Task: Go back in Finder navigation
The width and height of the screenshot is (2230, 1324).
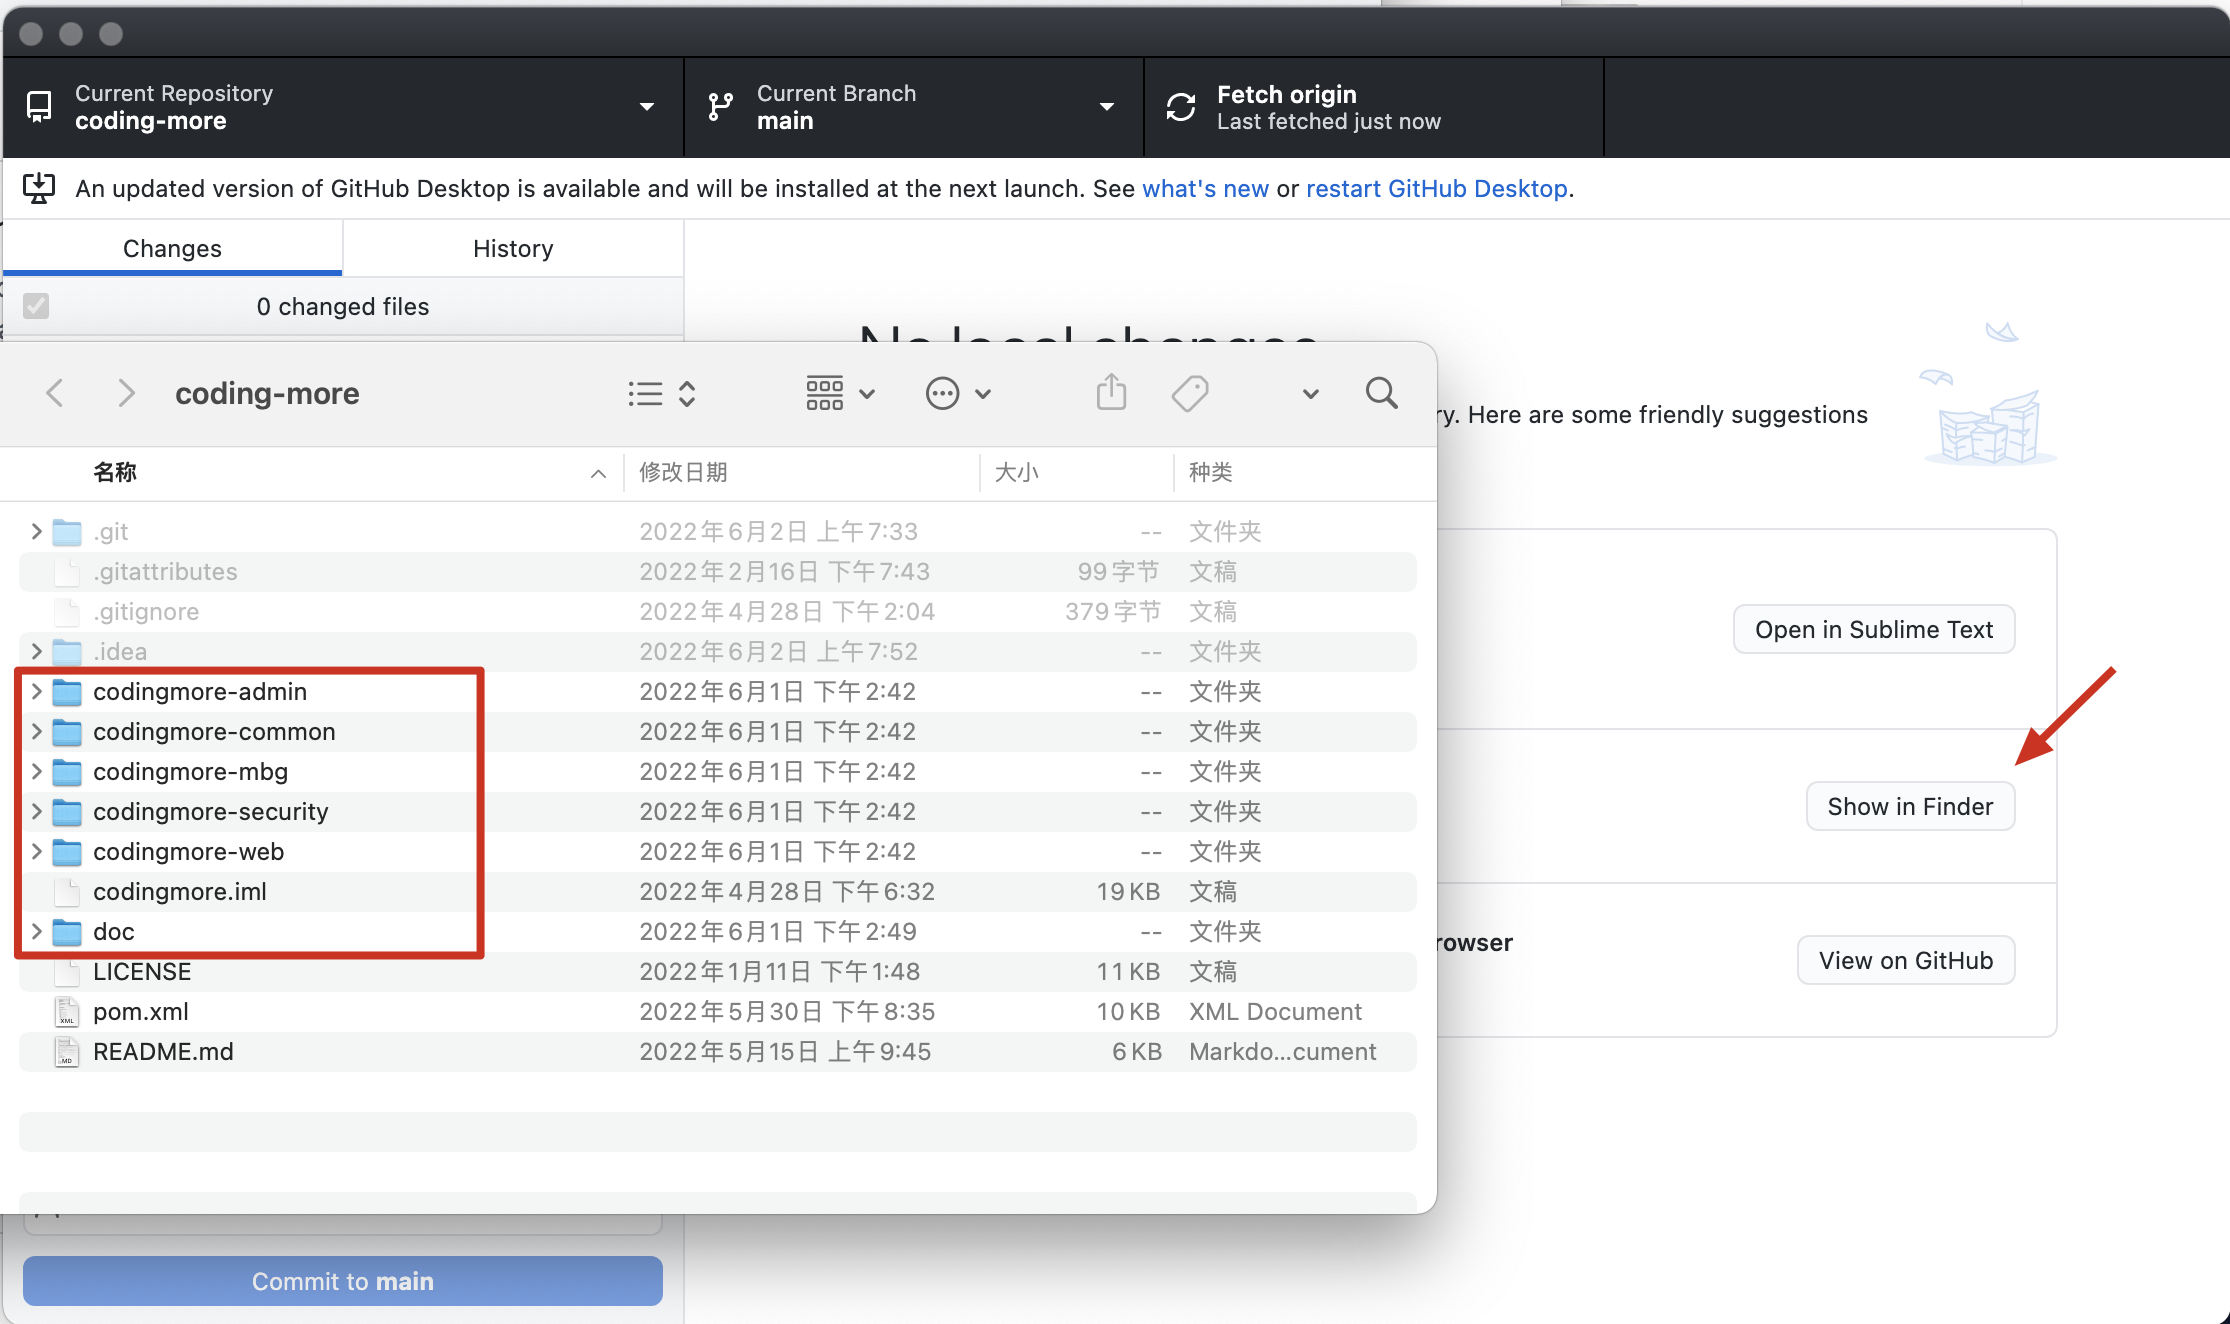Action: click(55, 393)
